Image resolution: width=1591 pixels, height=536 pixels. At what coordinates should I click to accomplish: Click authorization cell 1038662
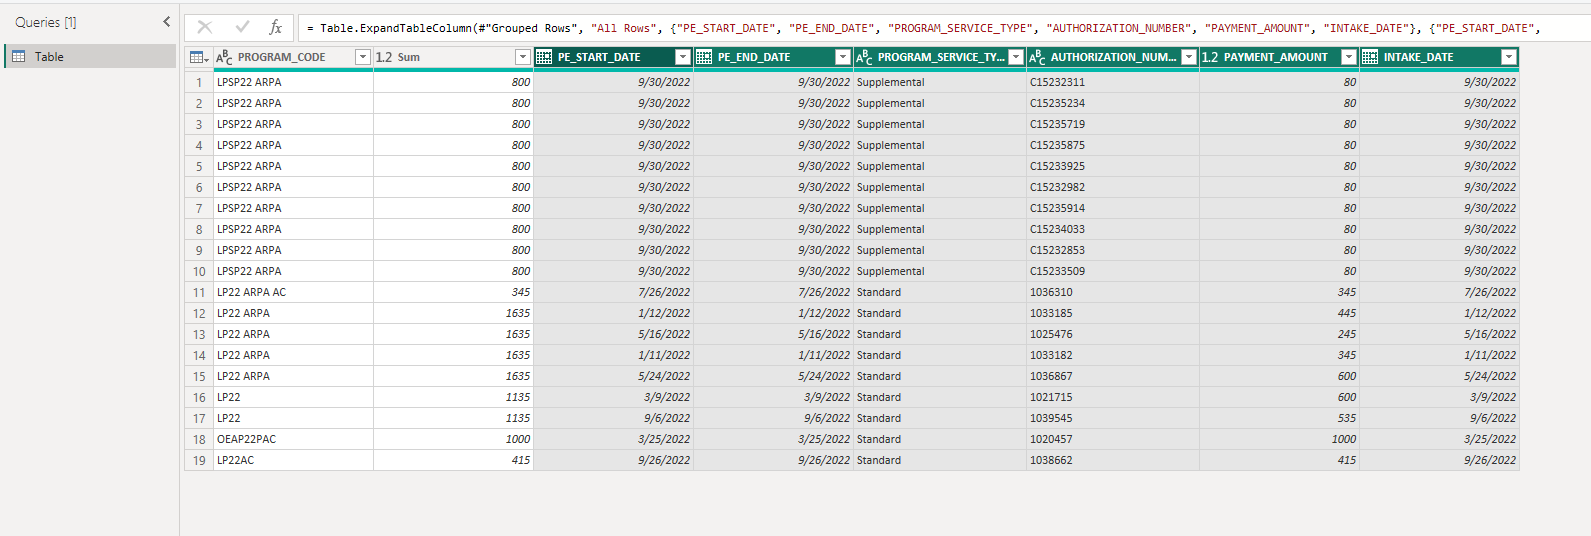[1113, 460]
